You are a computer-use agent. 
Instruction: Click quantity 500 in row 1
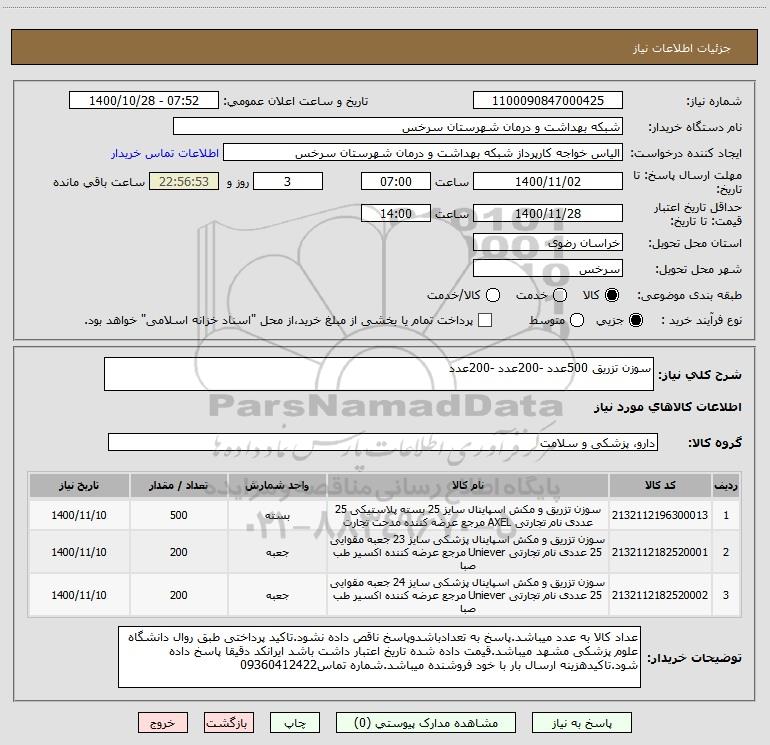pyautogui.click(x=178, y=515)
